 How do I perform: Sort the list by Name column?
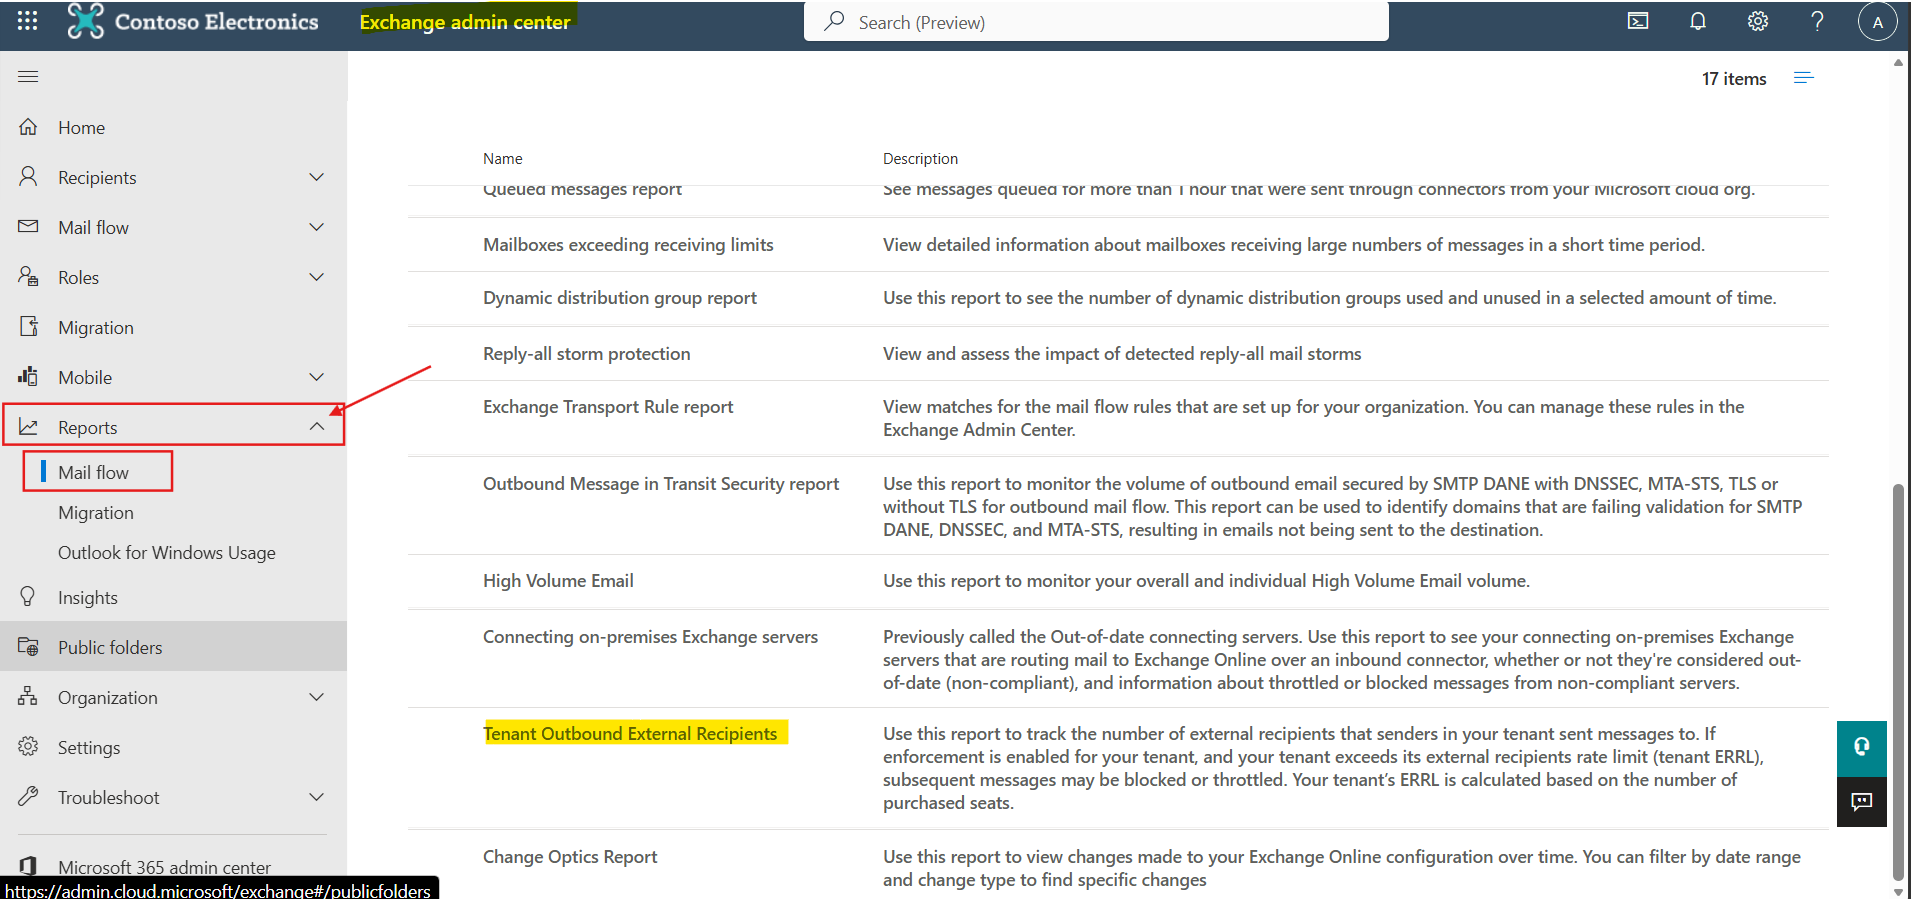point(503,158)
